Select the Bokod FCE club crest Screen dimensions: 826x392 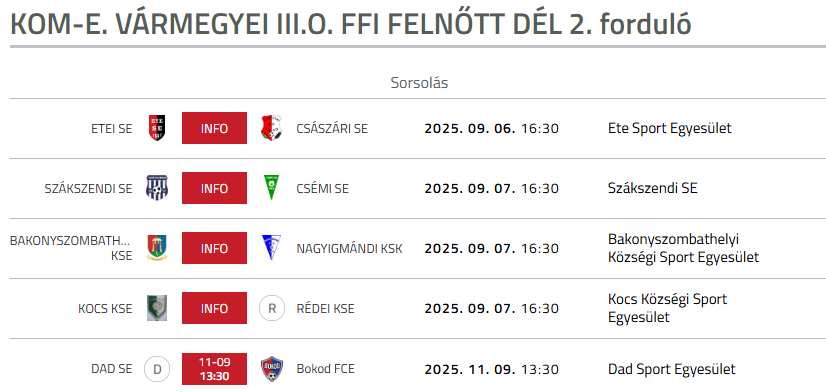(272, 369)
